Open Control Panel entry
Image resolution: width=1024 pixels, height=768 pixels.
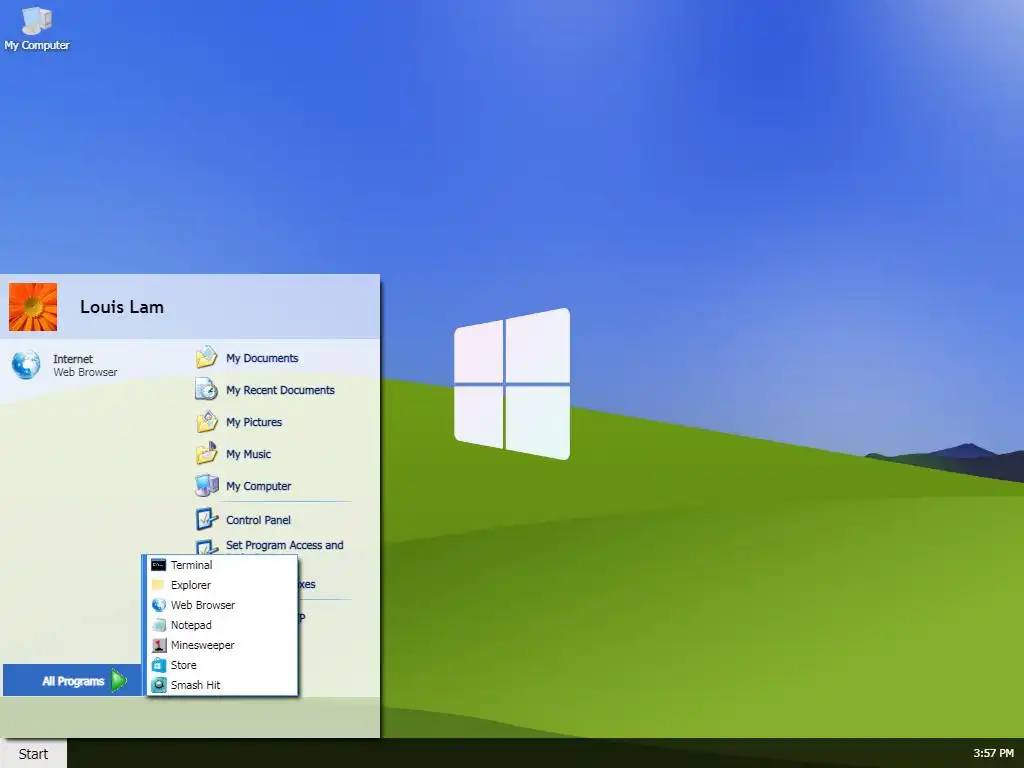coord(259,520)
